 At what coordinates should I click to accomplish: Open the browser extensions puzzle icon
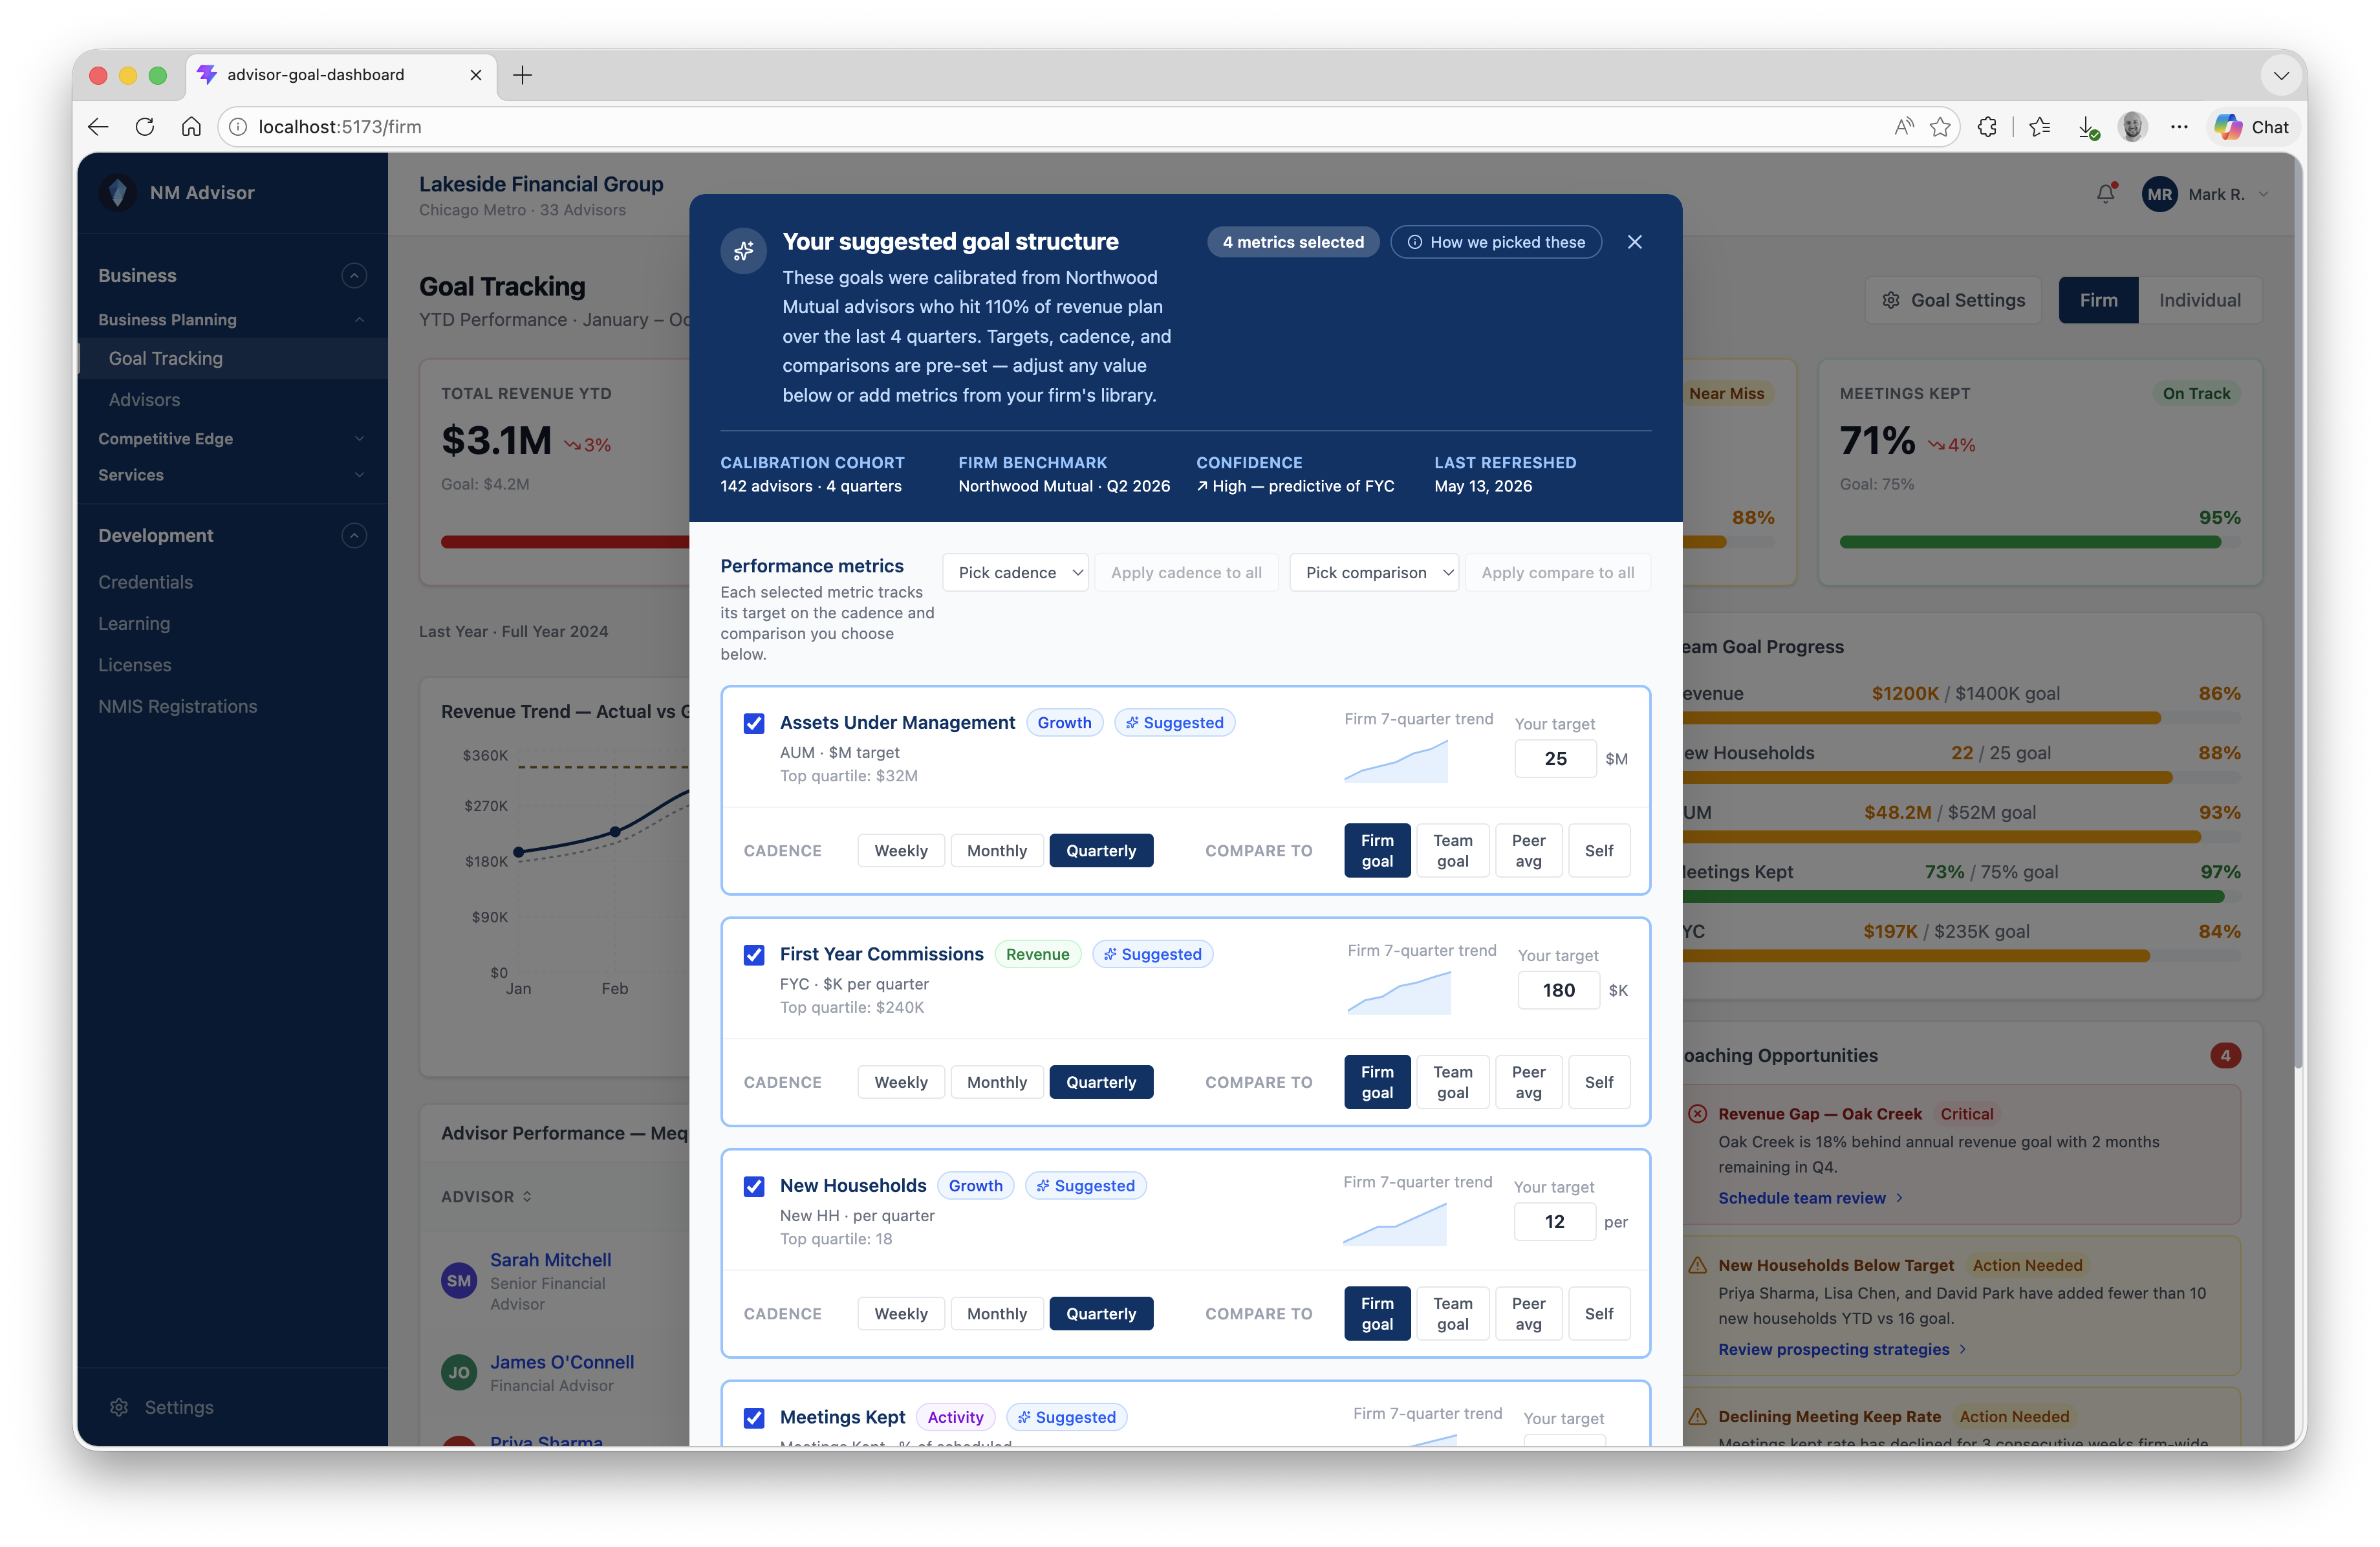pos(1987,127)
